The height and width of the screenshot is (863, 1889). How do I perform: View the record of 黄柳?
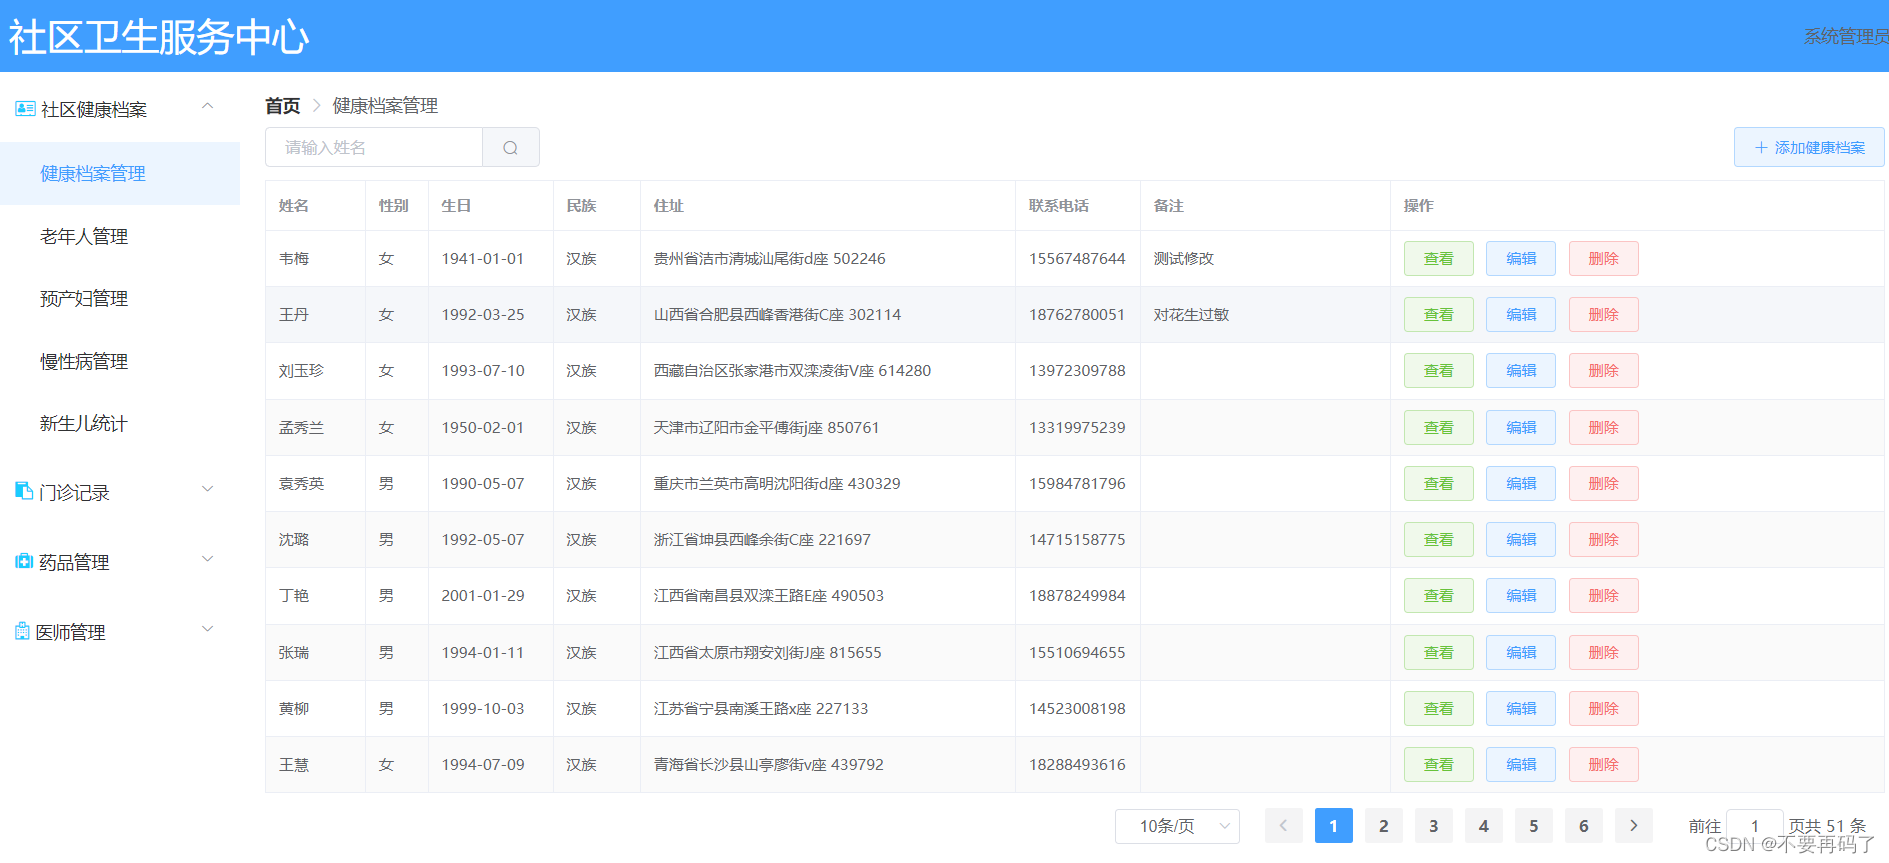click(1438, 709)
